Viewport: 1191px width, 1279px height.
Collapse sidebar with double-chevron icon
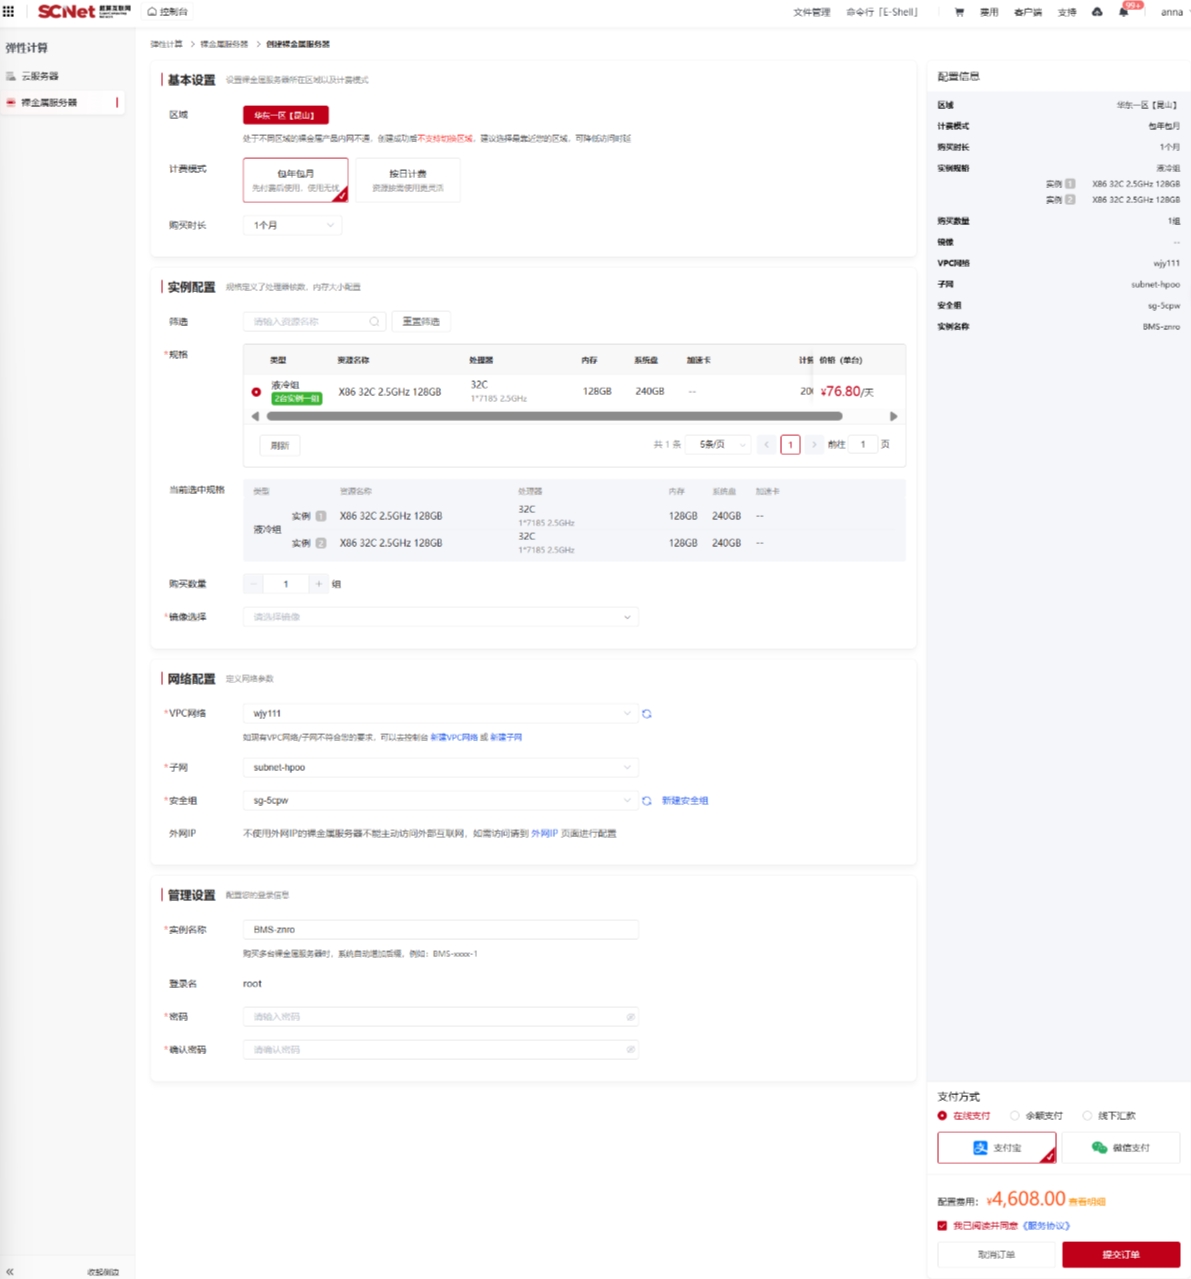pos(10,1271)
